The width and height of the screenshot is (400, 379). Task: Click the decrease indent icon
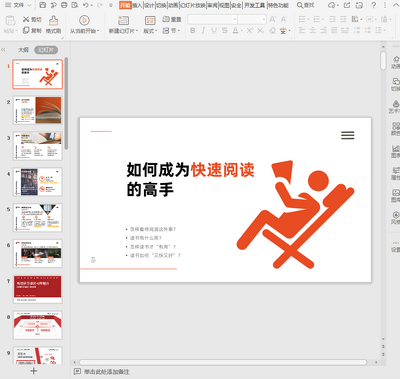tap(332, 19)
